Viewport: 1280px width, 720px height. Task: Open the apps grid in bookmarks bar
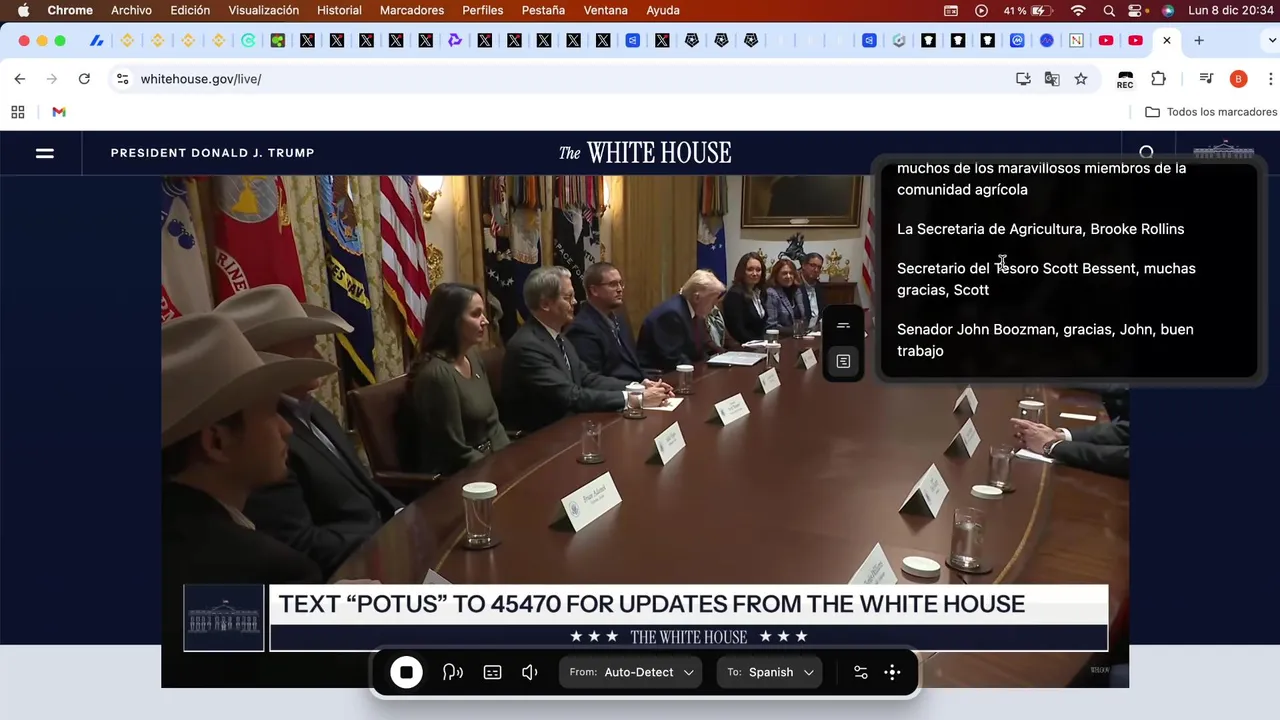pyautogui.click(x=18, y=112)
